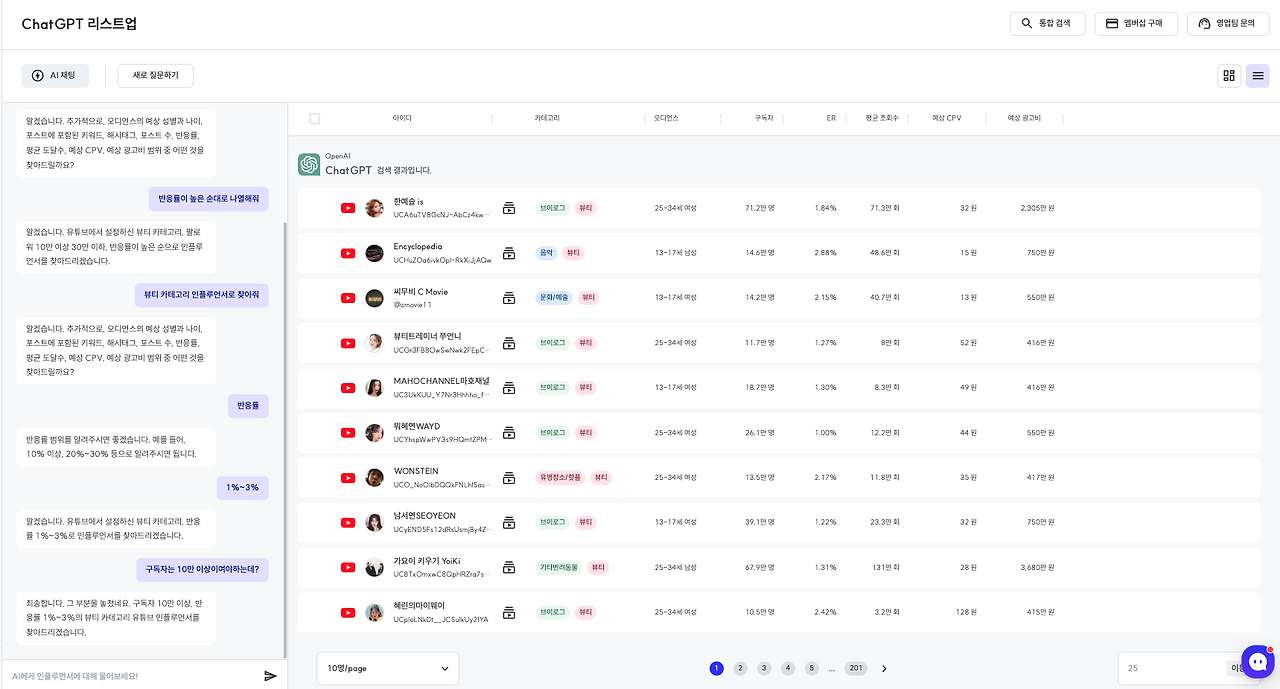This screenshot has width=1280, height=689.
Task: Open content list icon for 한예슬 is
Action: click(x=509, y=208)
